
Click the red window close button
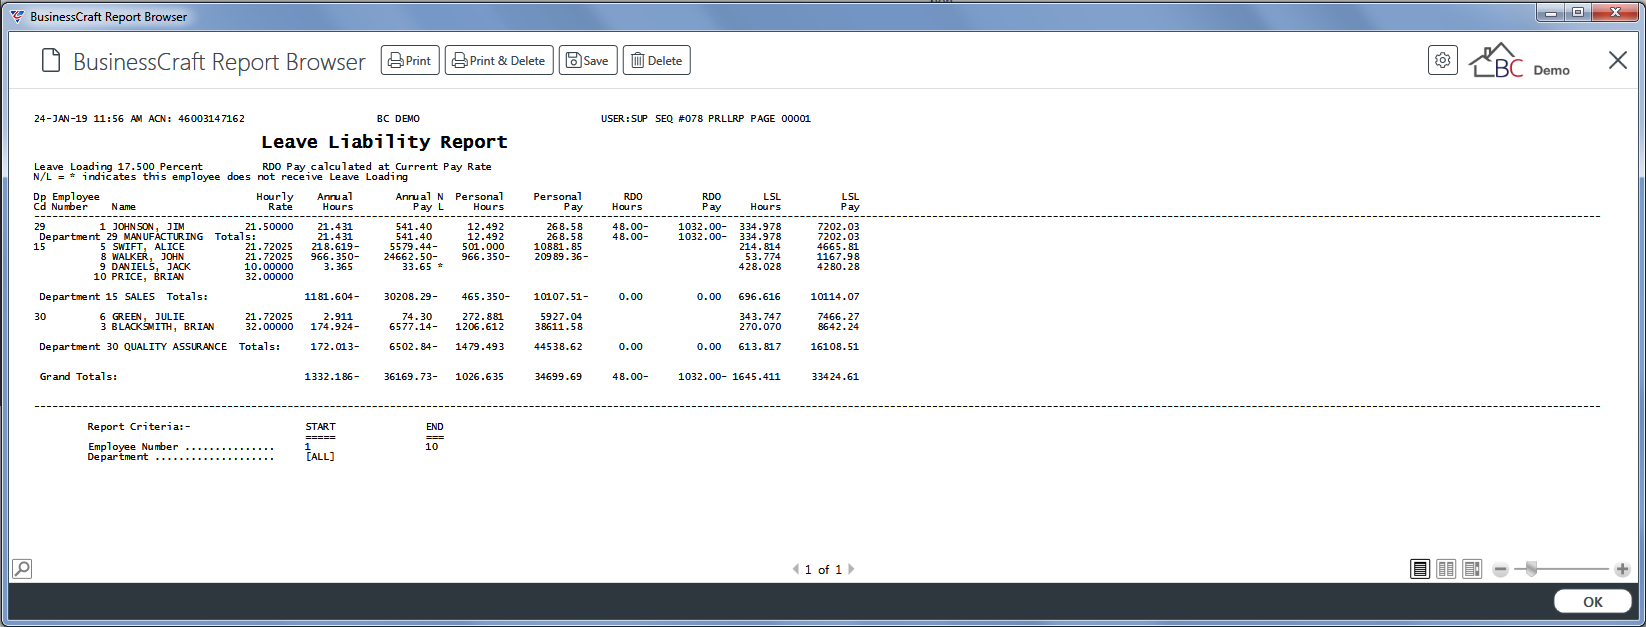pyautogui.click(x=1615, y=13)
